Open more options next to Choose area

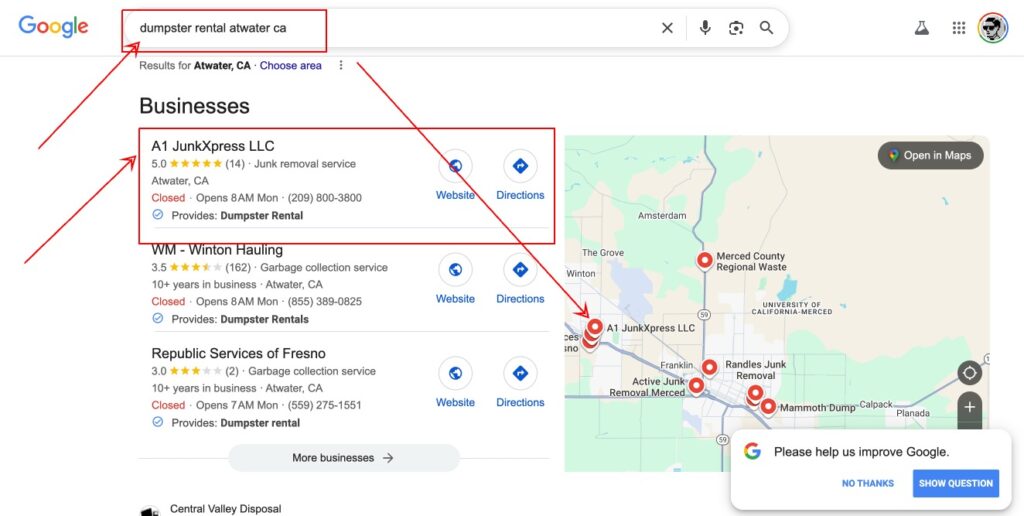tap(341, 66)
